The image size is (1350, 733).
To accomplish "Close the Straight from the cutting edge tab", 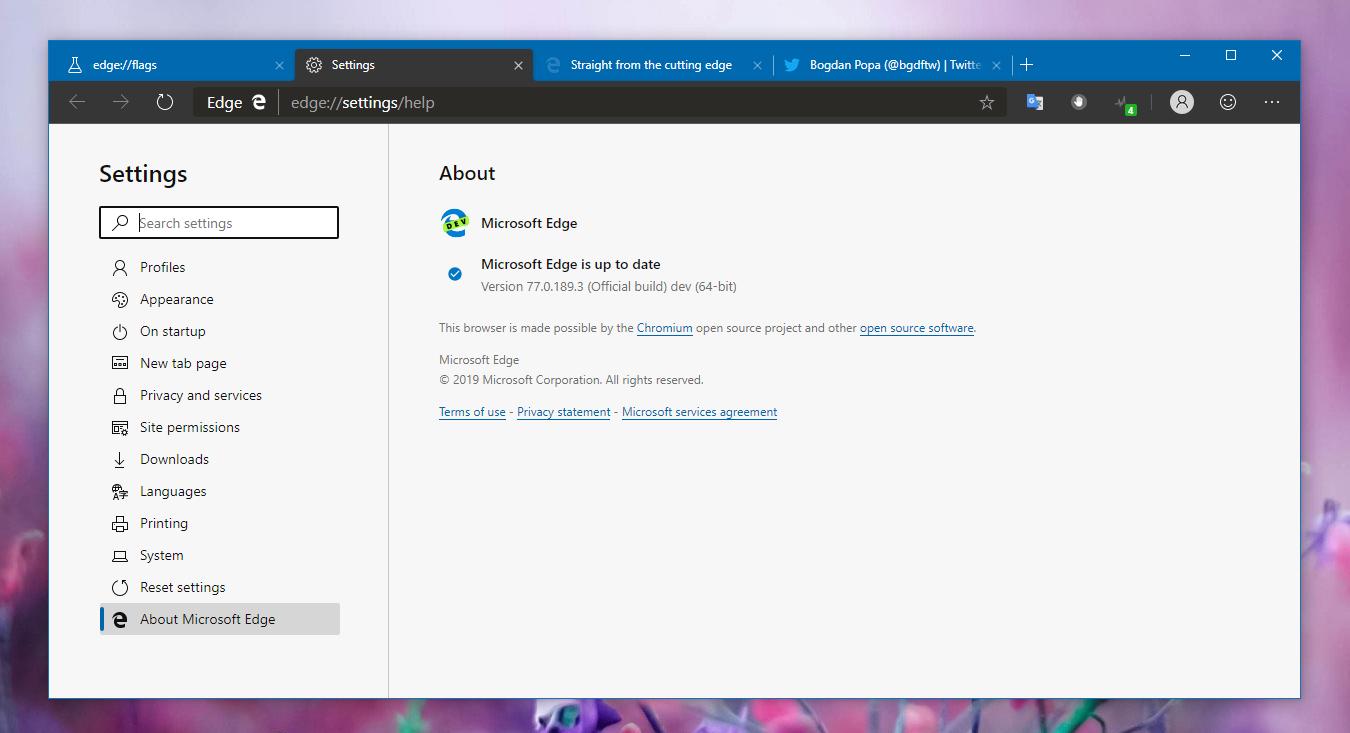I will click(x=757, y=65).
